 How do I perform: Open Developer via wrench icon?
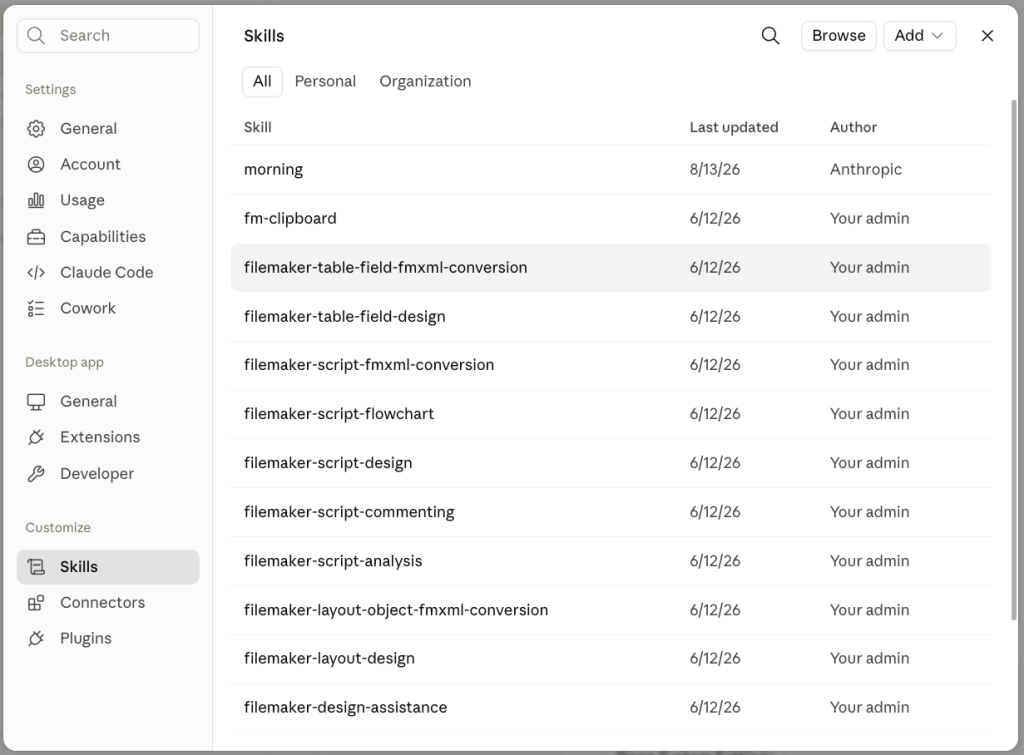click(x=36, y=474)
